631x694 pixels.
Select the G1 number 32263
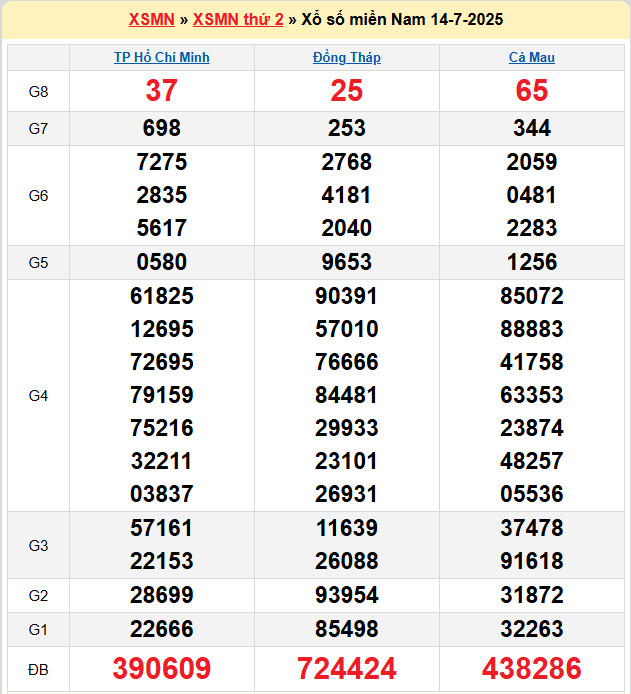click(531, 629)
